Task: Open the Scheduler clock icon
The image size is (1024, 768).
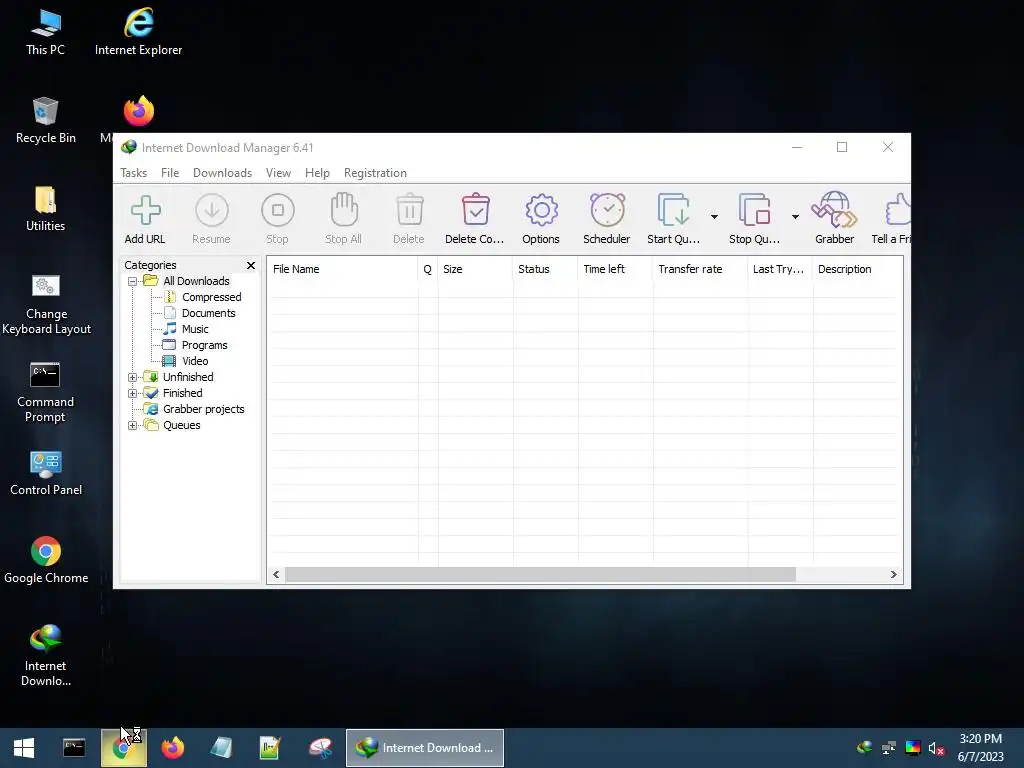Action: pos(607,219)
